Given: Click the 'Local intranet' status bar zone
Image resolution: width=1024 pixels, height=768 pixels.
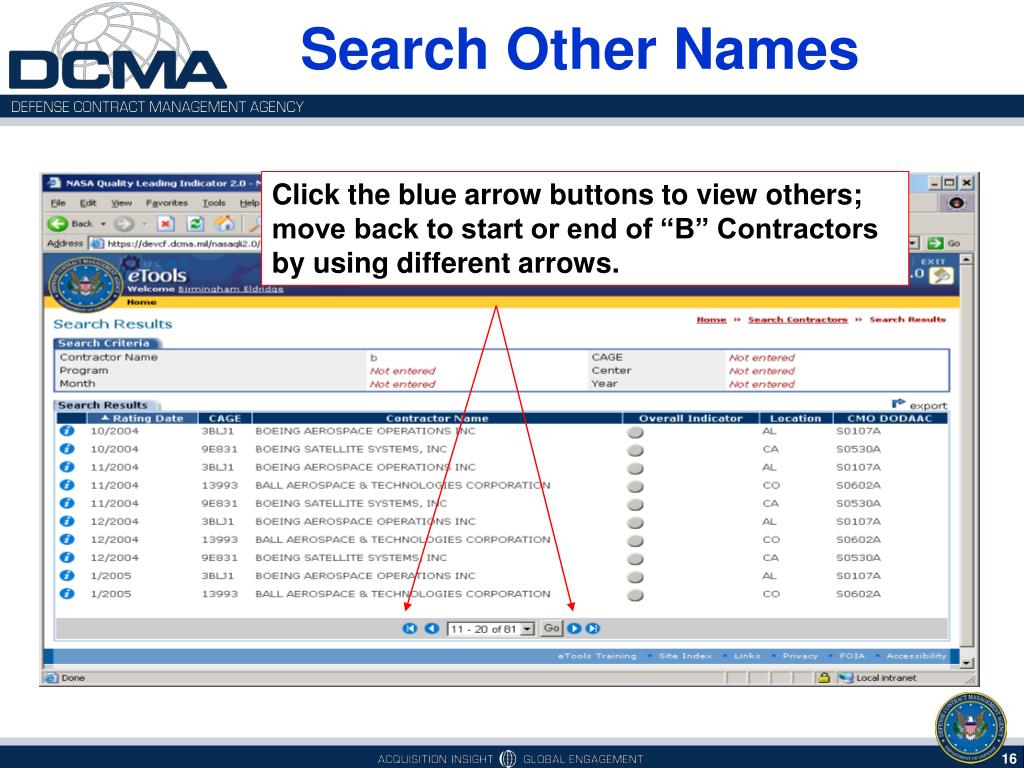Looking at the screenshot, I should [877, 678].
